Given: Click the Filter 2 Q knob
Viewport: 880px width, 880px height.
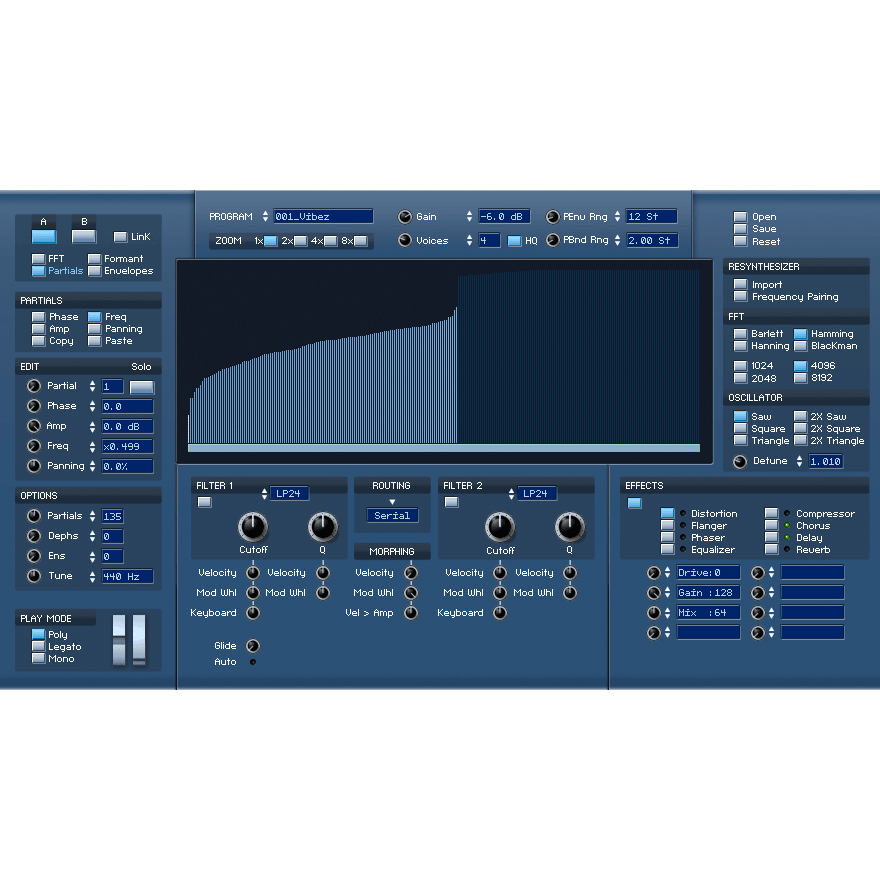Looking at the screenshot, I should coord(570,526).
